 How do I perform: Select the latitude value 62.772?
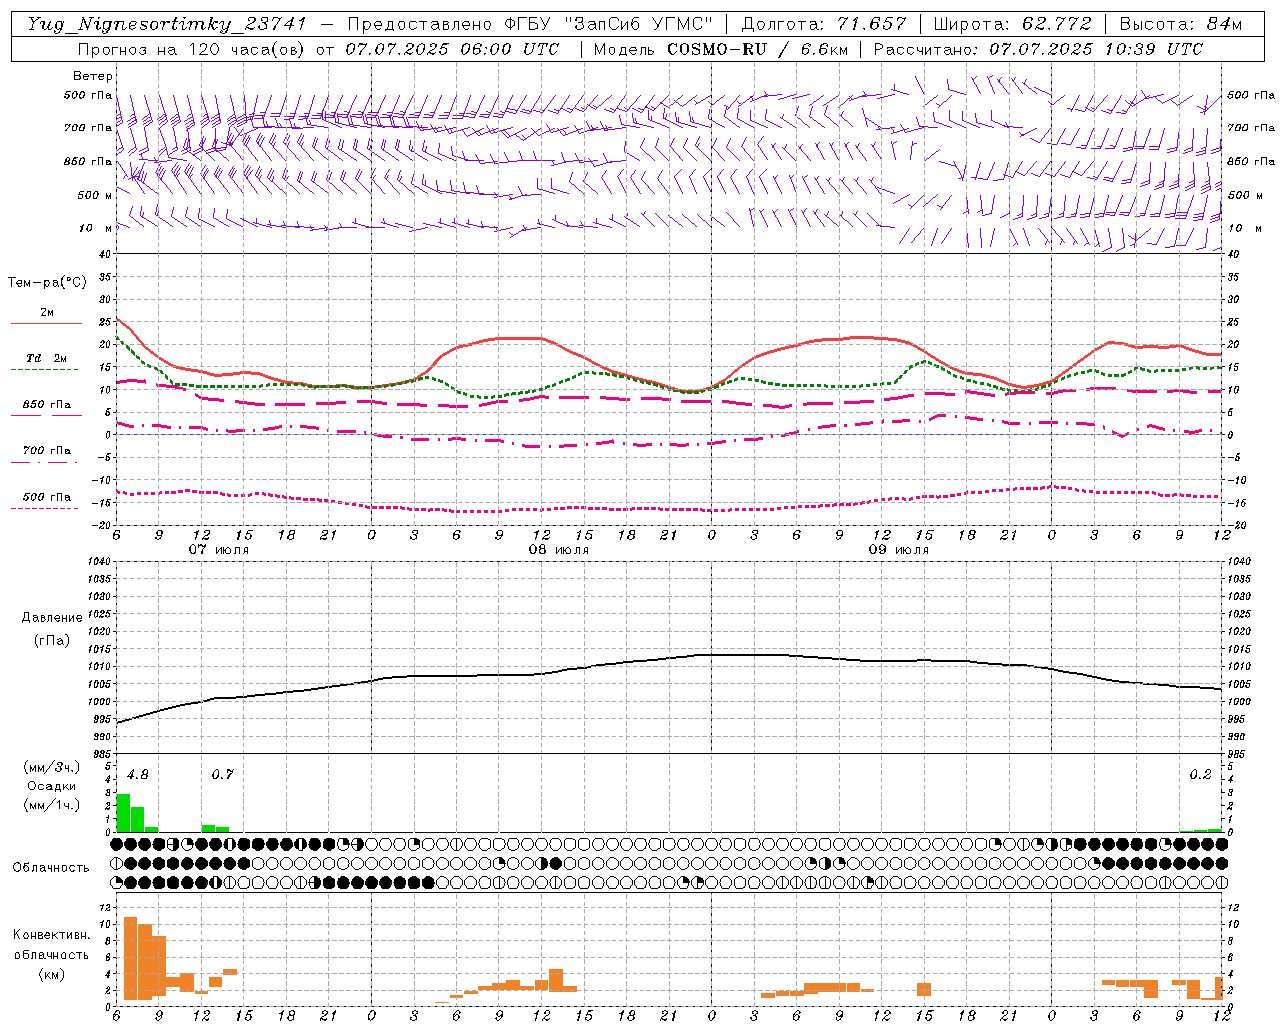(x=1056, y=24)
